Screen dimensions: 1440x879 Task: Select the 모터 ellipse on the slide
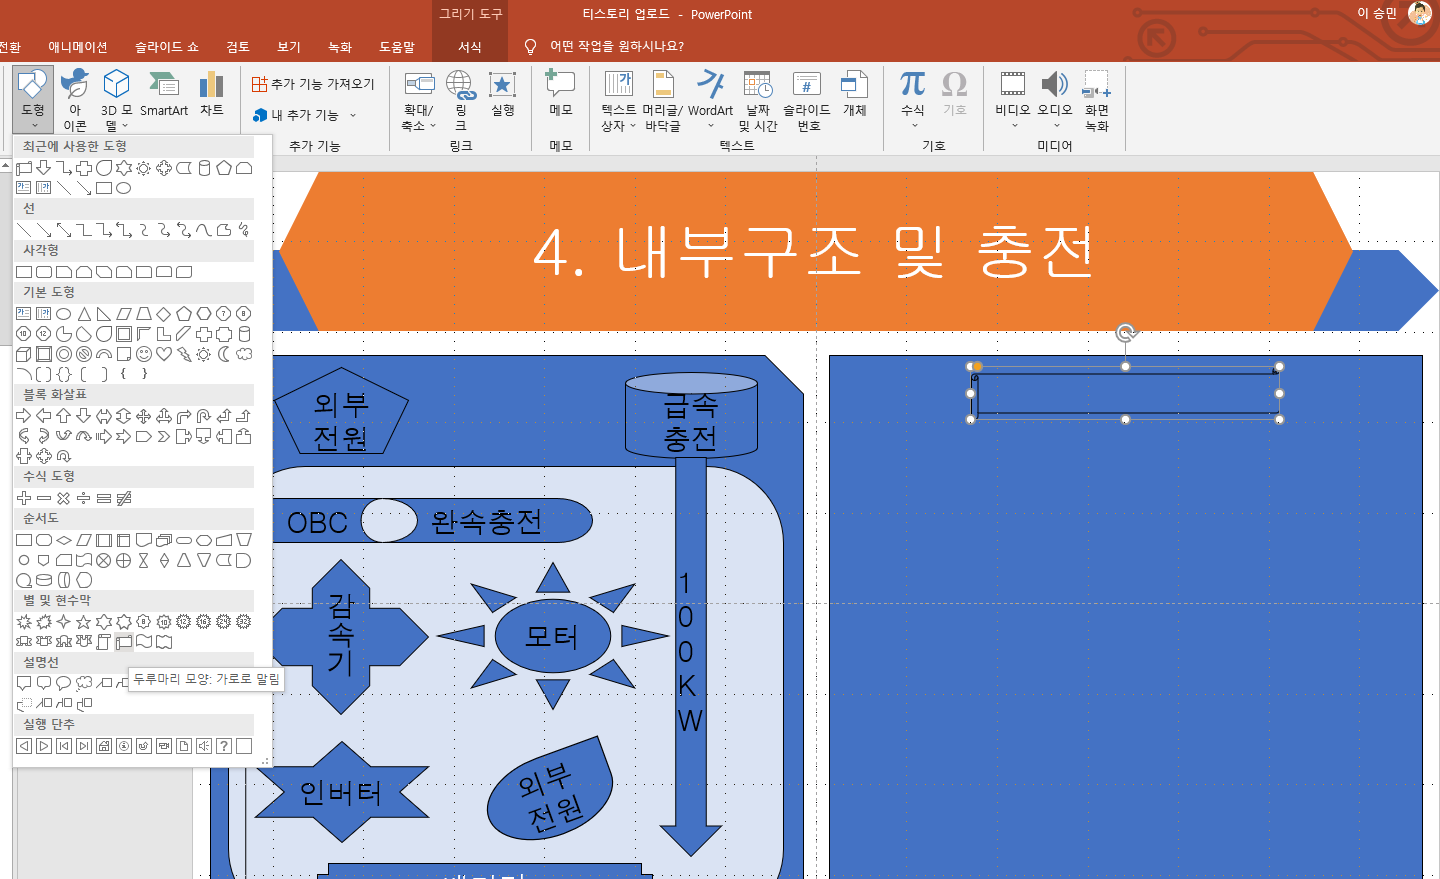click(552, 636)
